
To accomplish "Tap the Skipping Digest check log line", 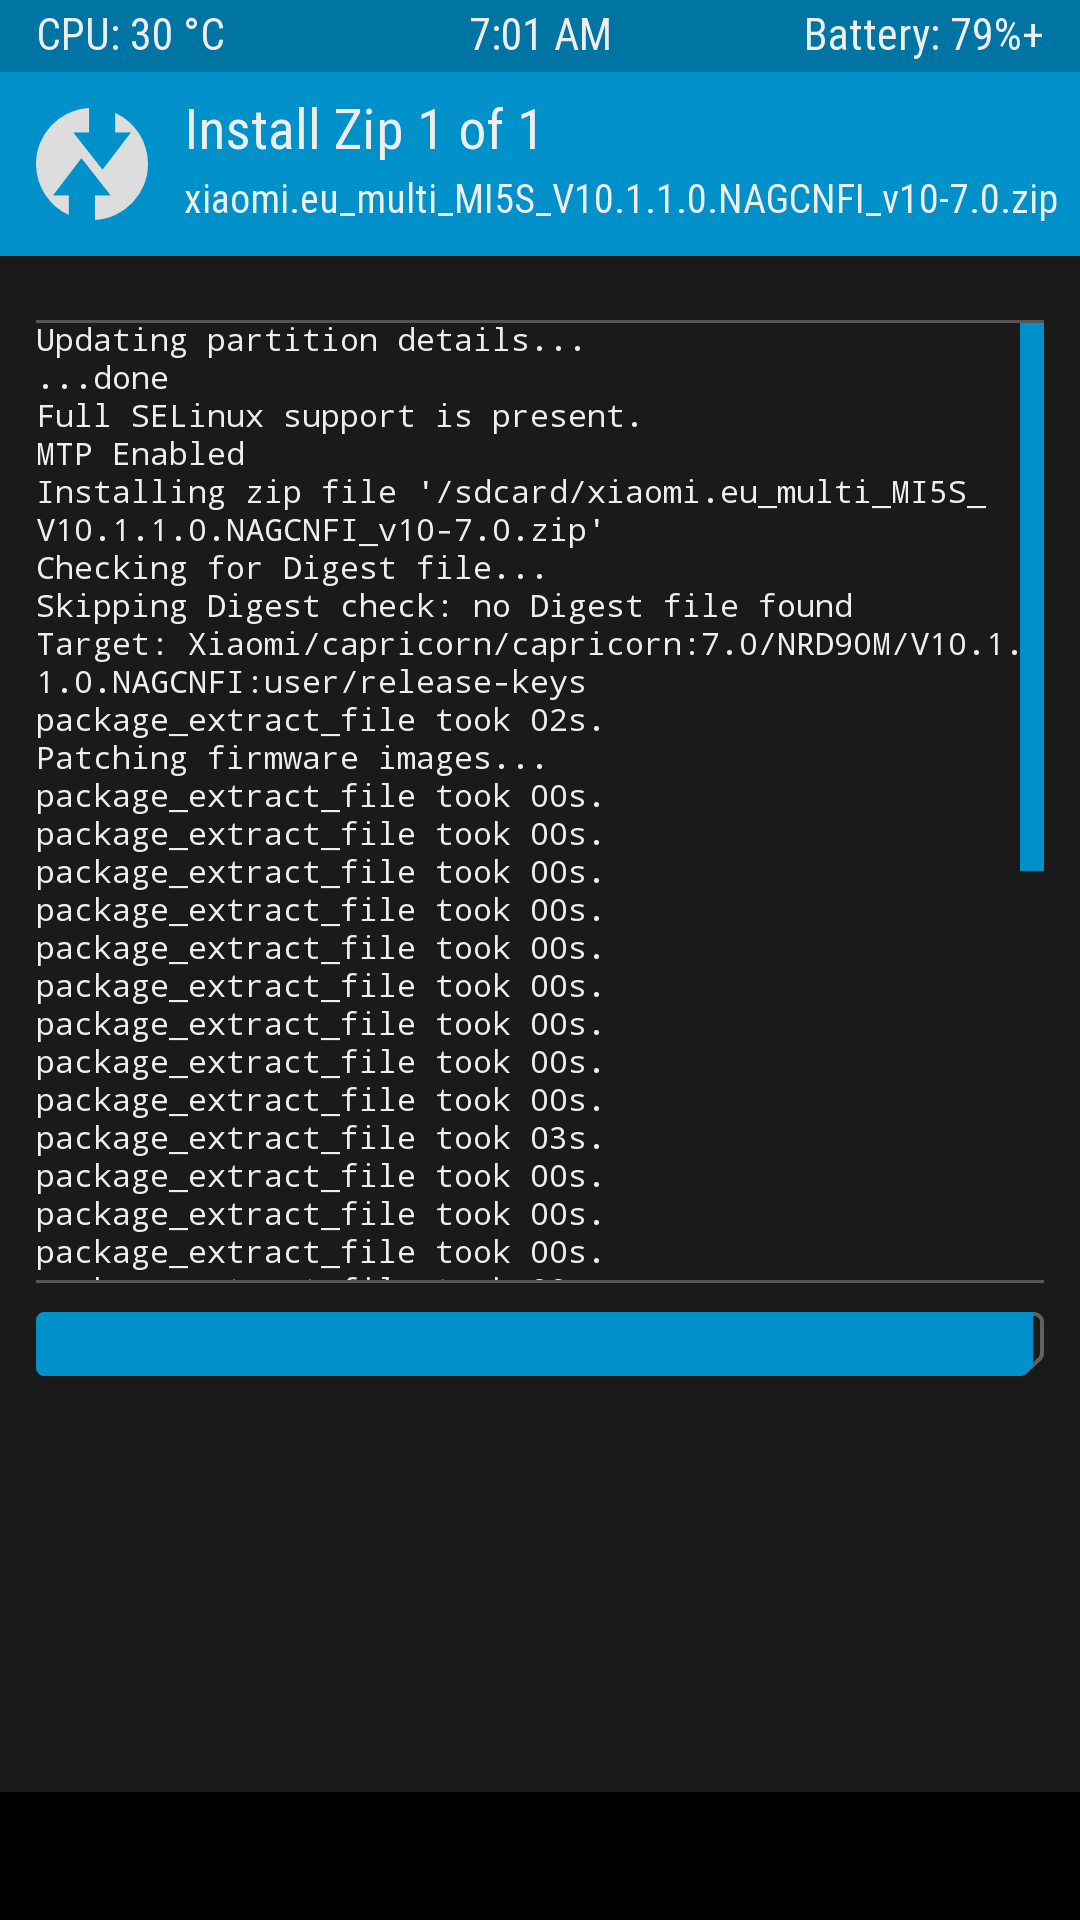I will 445,607.
